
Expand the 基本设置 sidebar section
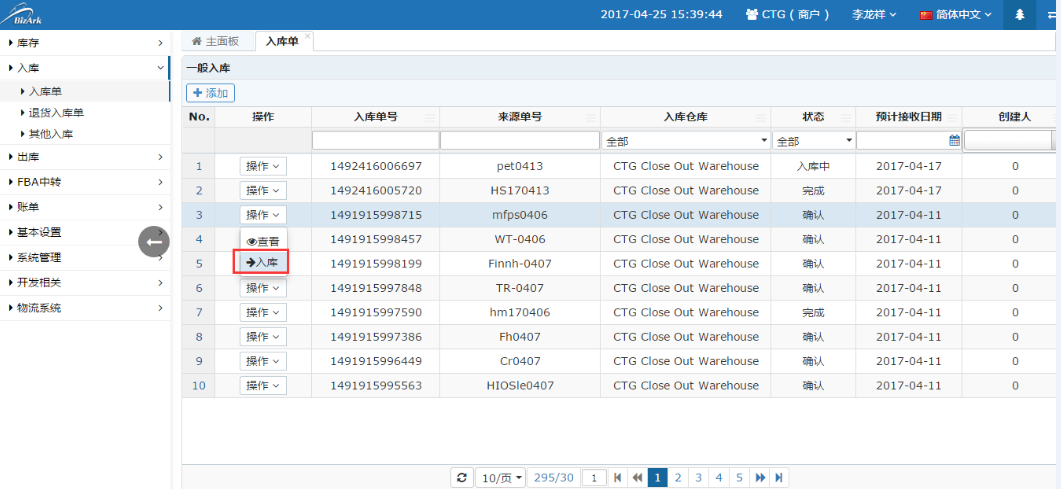[85, 232]
